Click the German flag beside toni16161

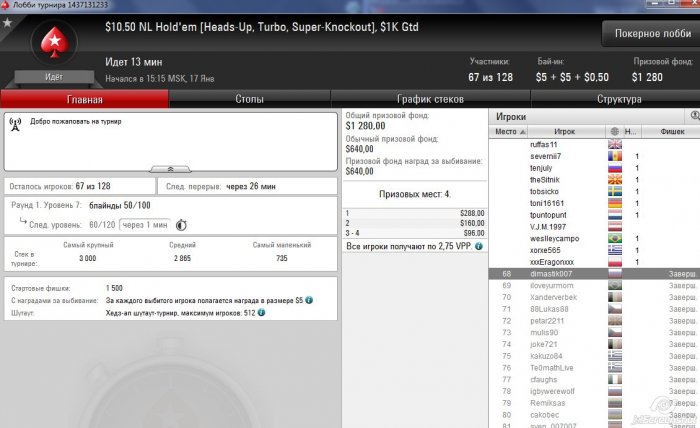pos(615,203)
